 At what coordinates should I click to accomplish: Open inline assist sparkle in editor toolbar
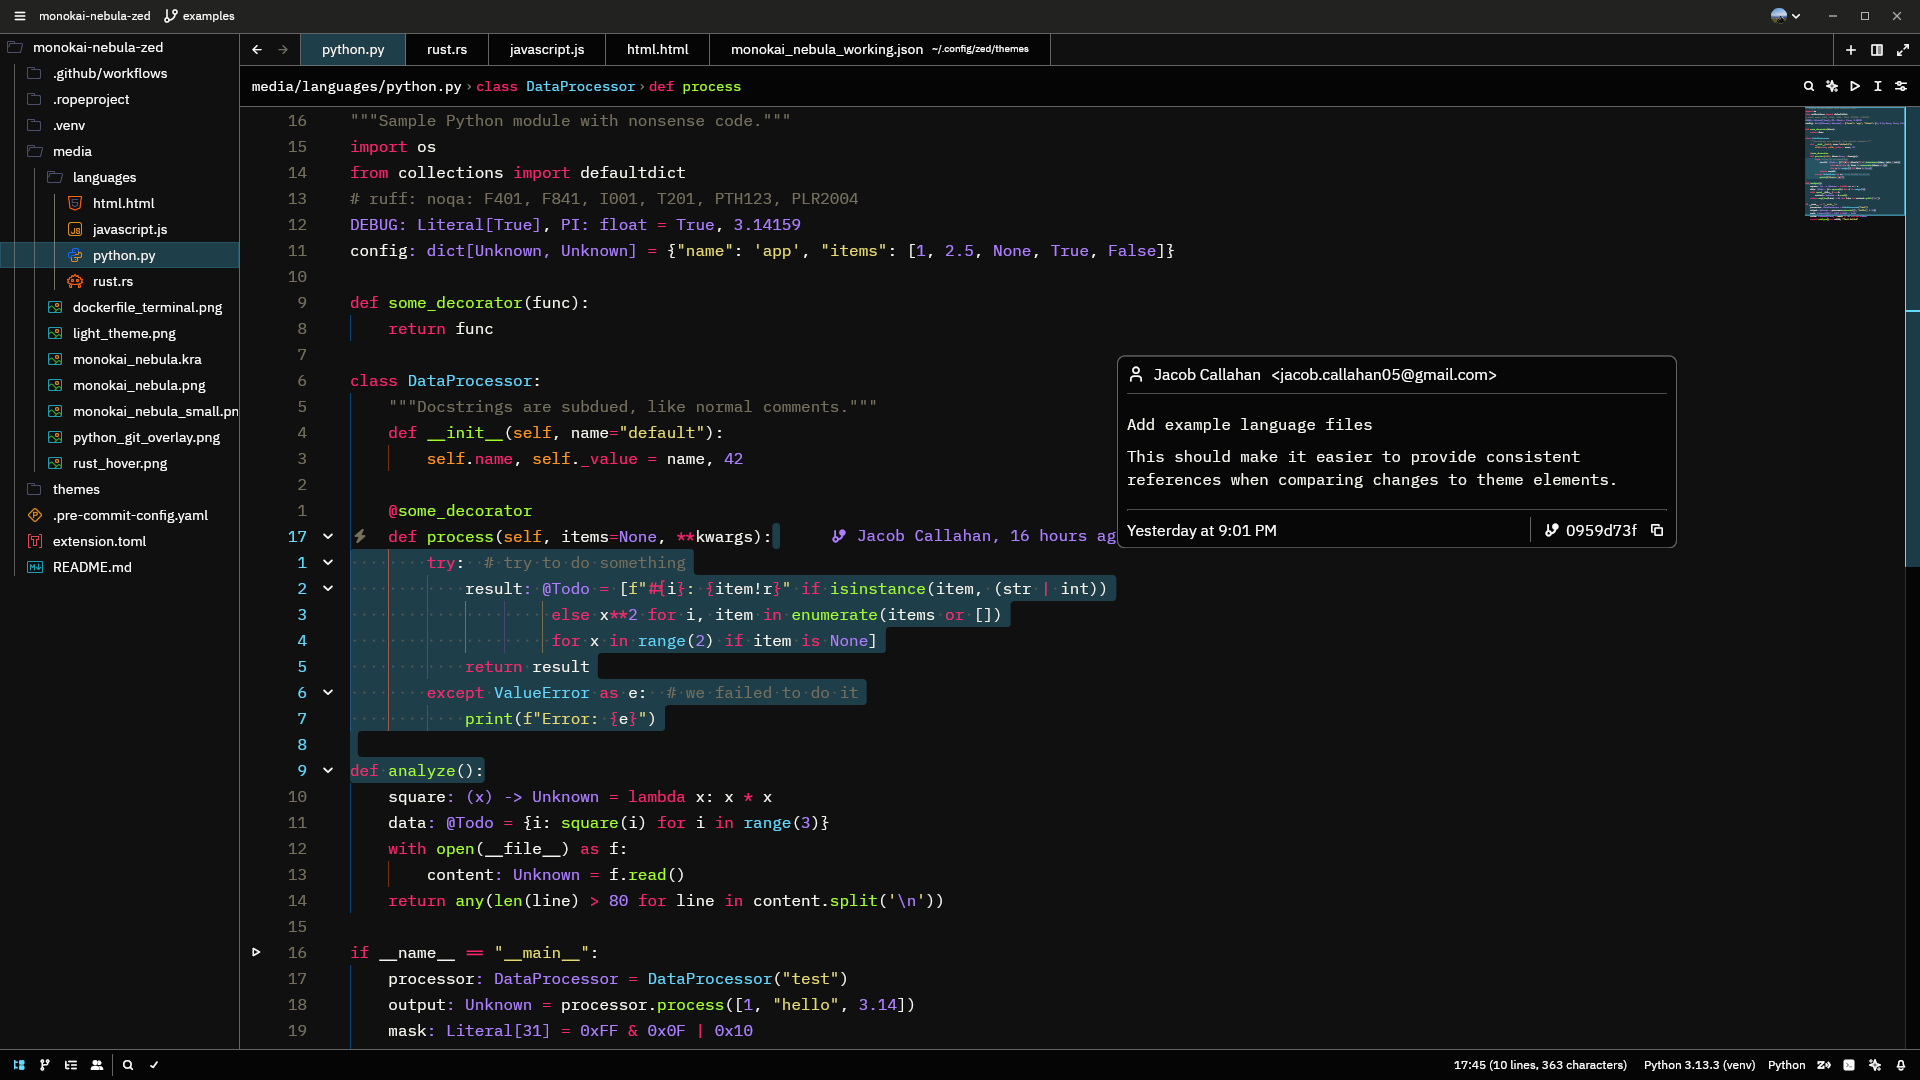(1832, 87)
